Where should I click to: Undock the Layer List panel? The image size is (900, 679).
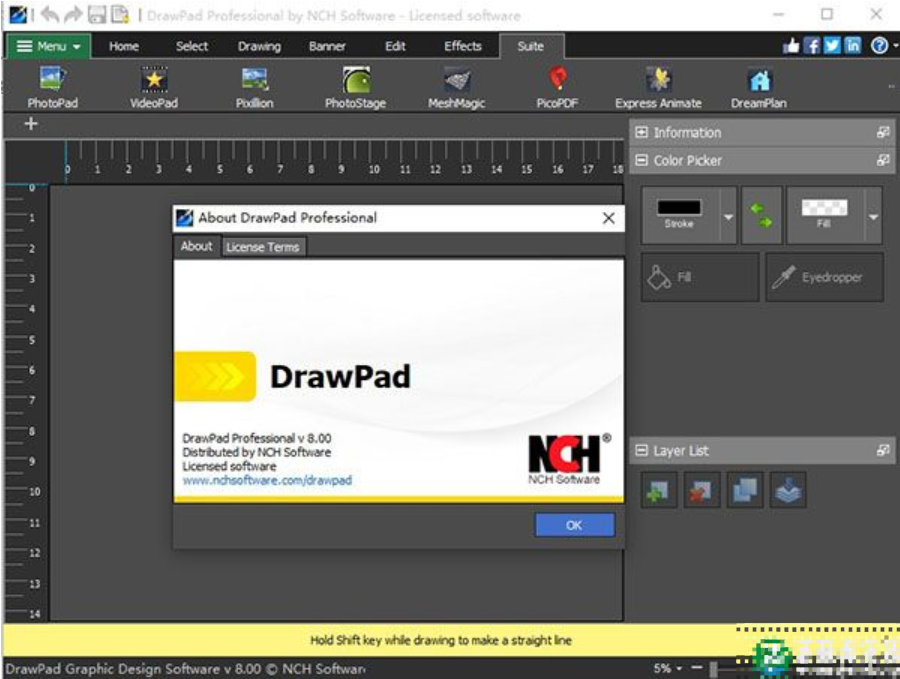coord(883,451)
